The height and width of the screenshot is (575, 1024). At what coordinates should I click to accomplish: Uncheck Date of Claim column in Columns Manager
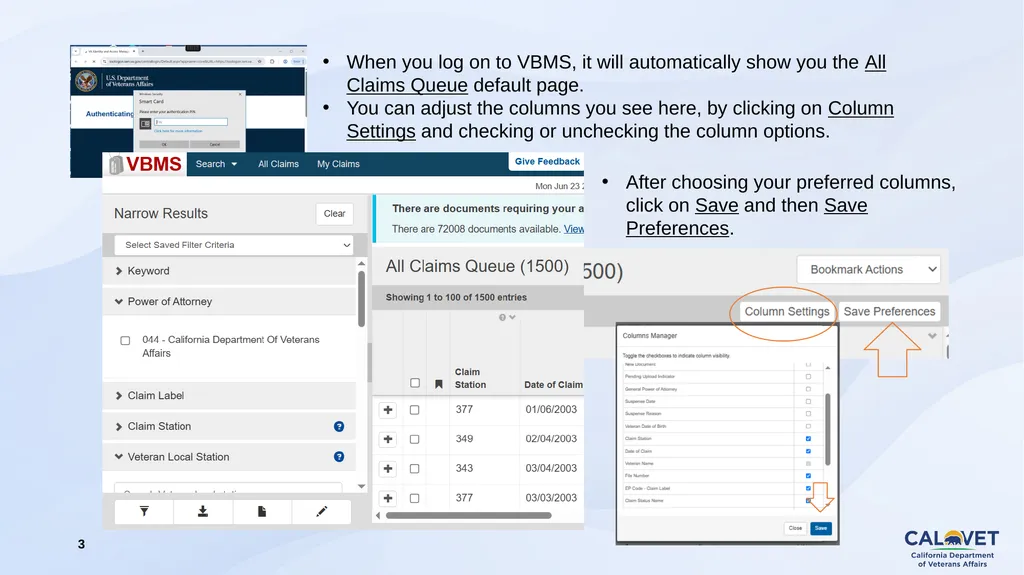[808, 451]
